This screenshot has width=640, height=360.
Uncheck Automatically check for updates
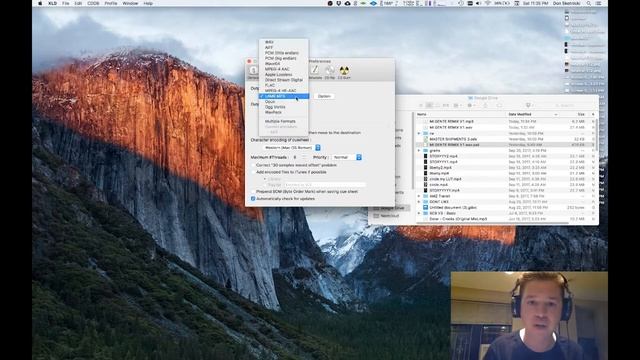coord(253,199)
